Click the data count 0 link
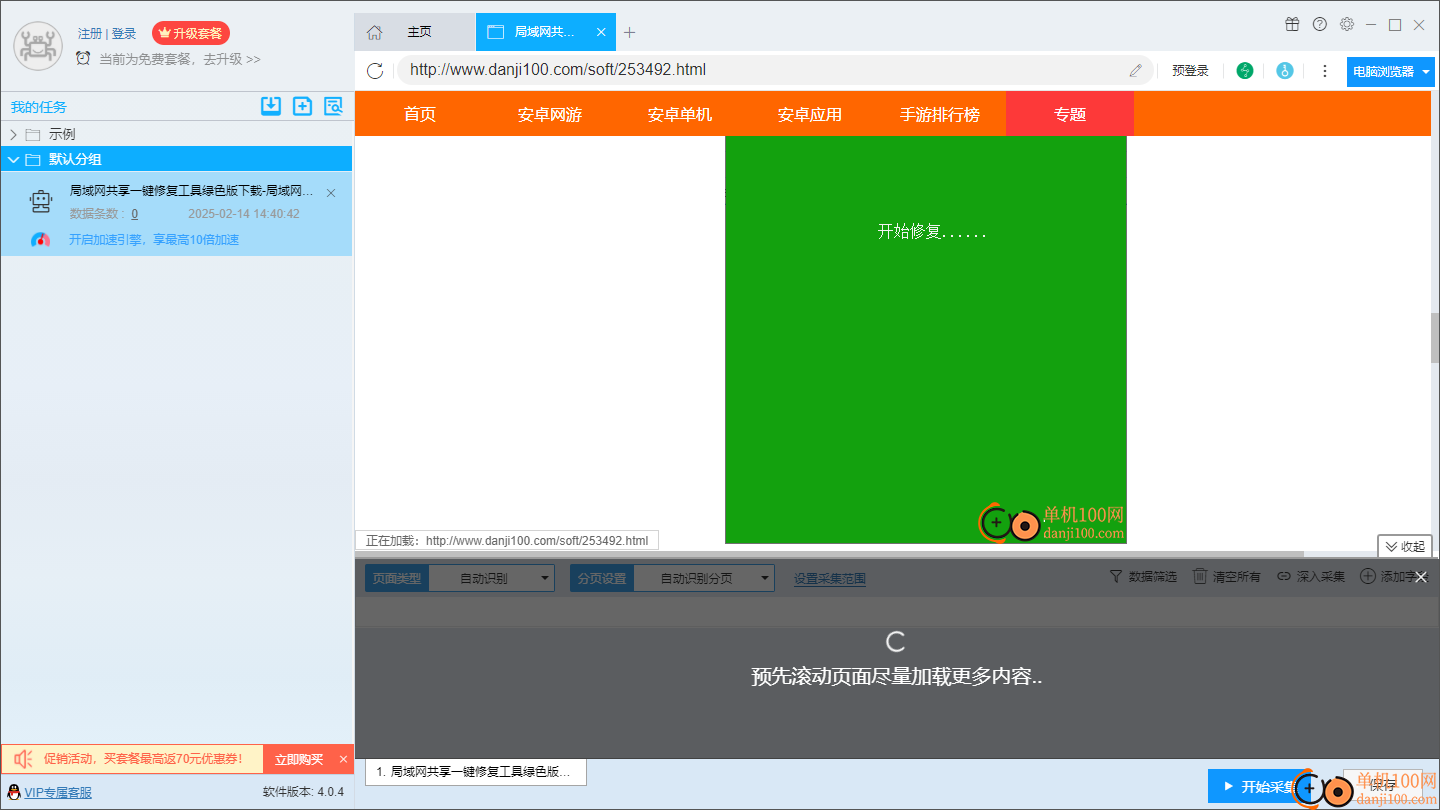The height and width of the screenshot is (810, 1440). [135, 214]
